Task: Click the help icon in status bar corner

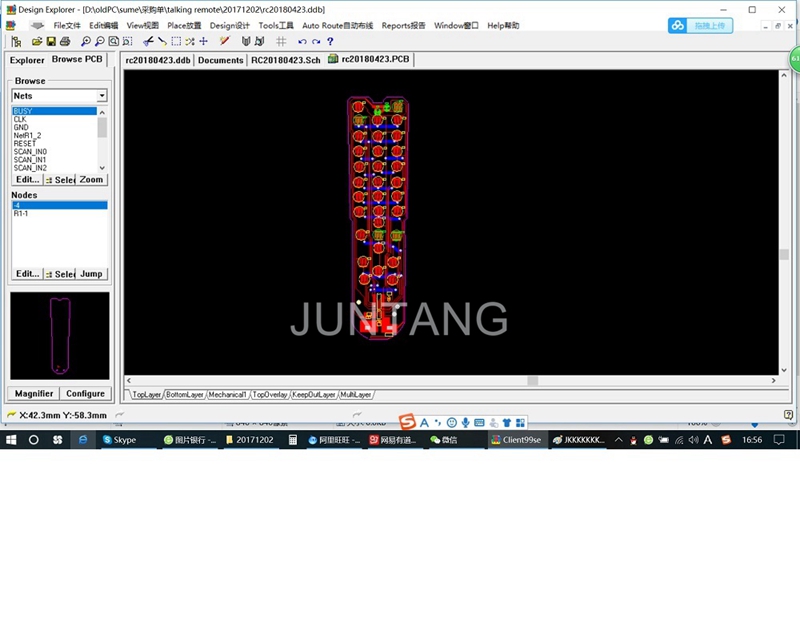Action: coord(788,415)
